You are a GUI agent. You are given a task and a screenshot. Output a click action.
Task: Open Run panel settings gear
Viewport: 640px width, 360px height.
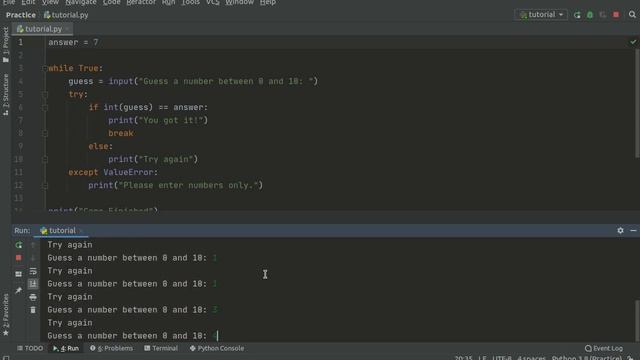tap(620, 231)
